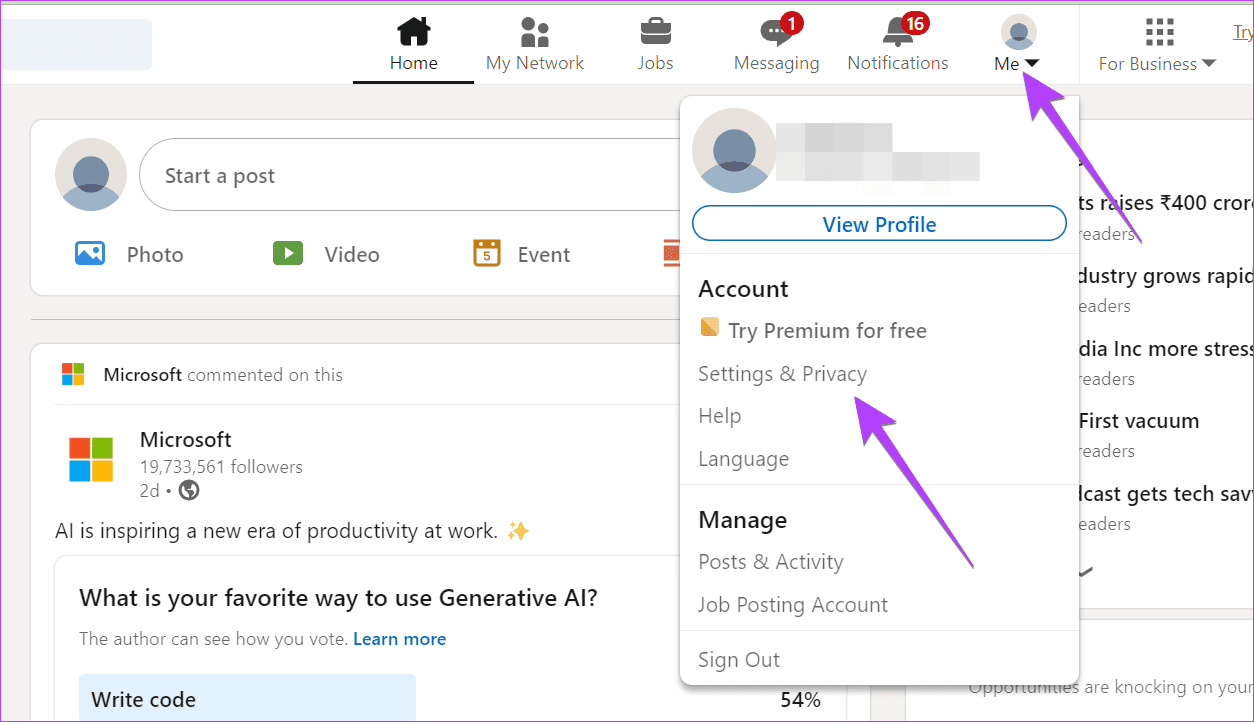Image resolution: width=1254 pixels, height=722 pixels.
Task: Open Posts & Activity
Action: (x=771, y=562)
